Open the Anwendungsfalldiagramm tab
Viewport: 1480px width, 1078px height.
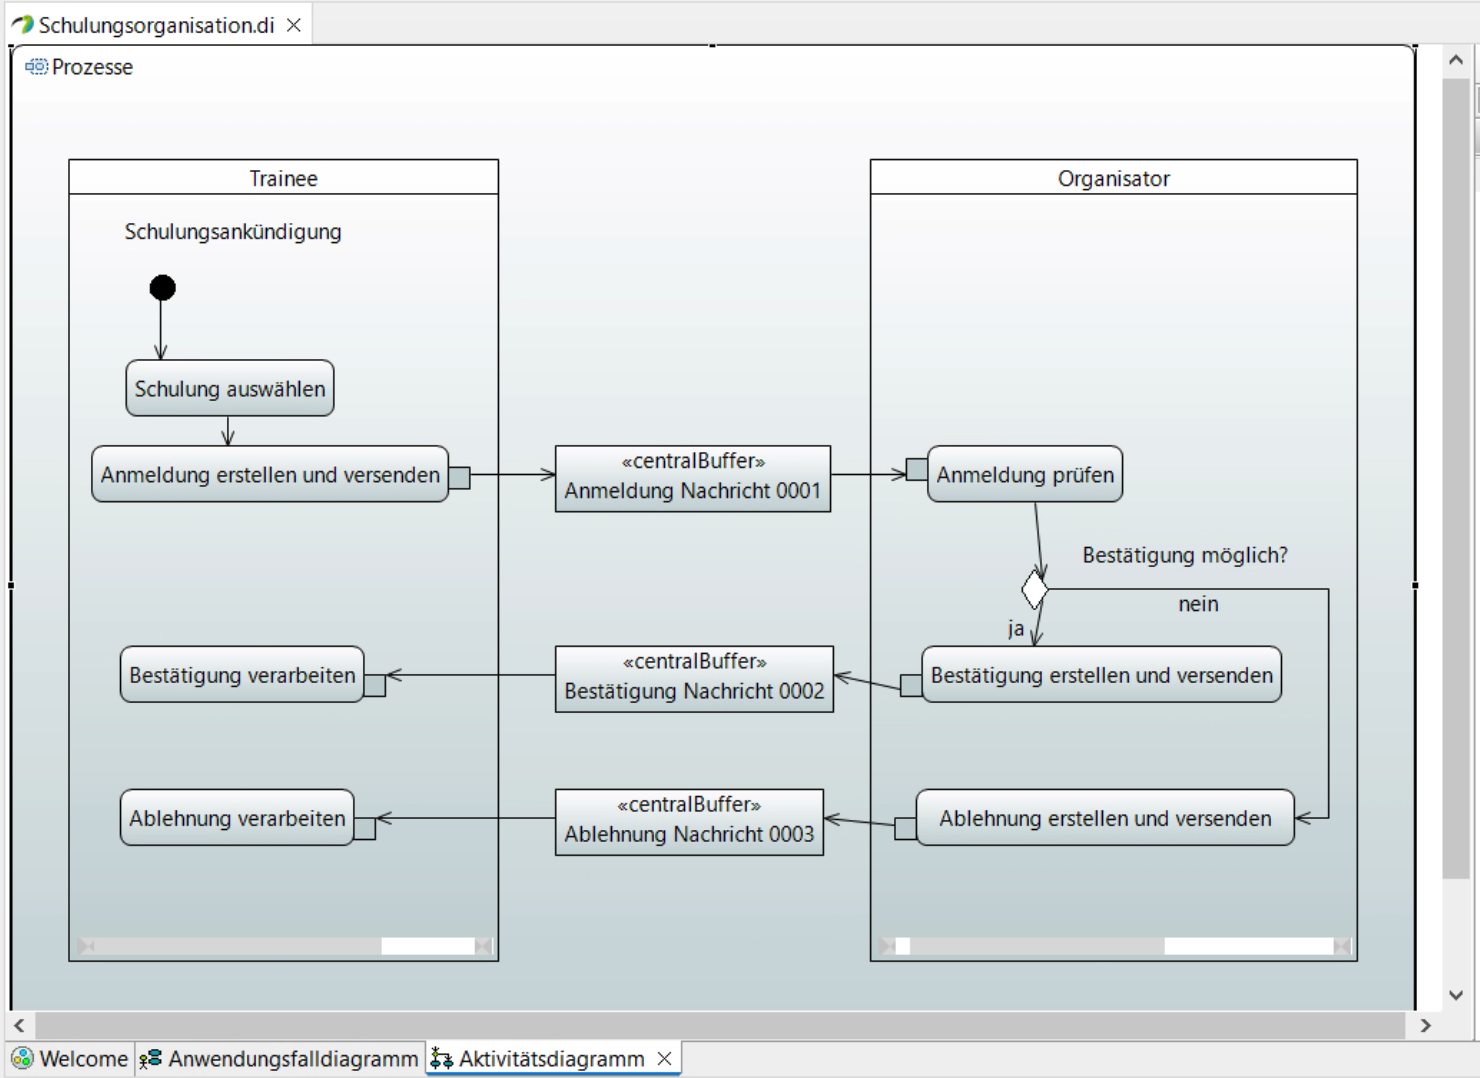coord(278,1058)
